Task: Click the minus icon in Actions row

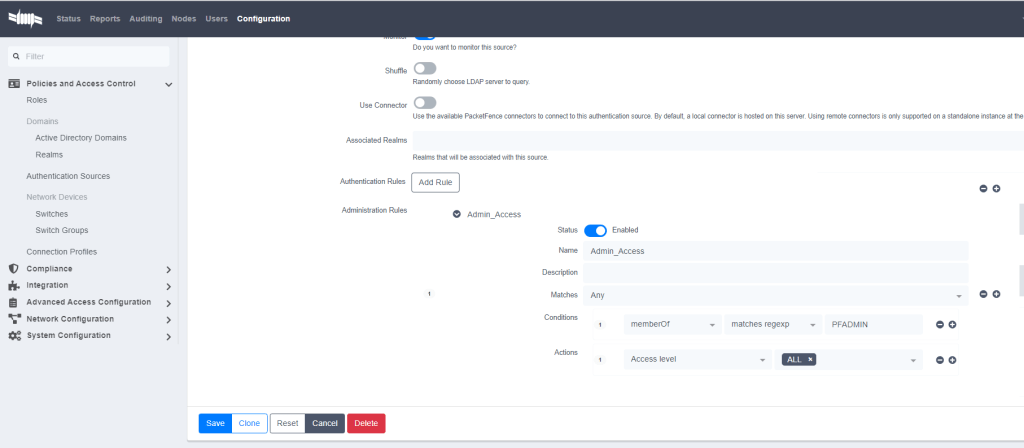Action: coord(939,360)
